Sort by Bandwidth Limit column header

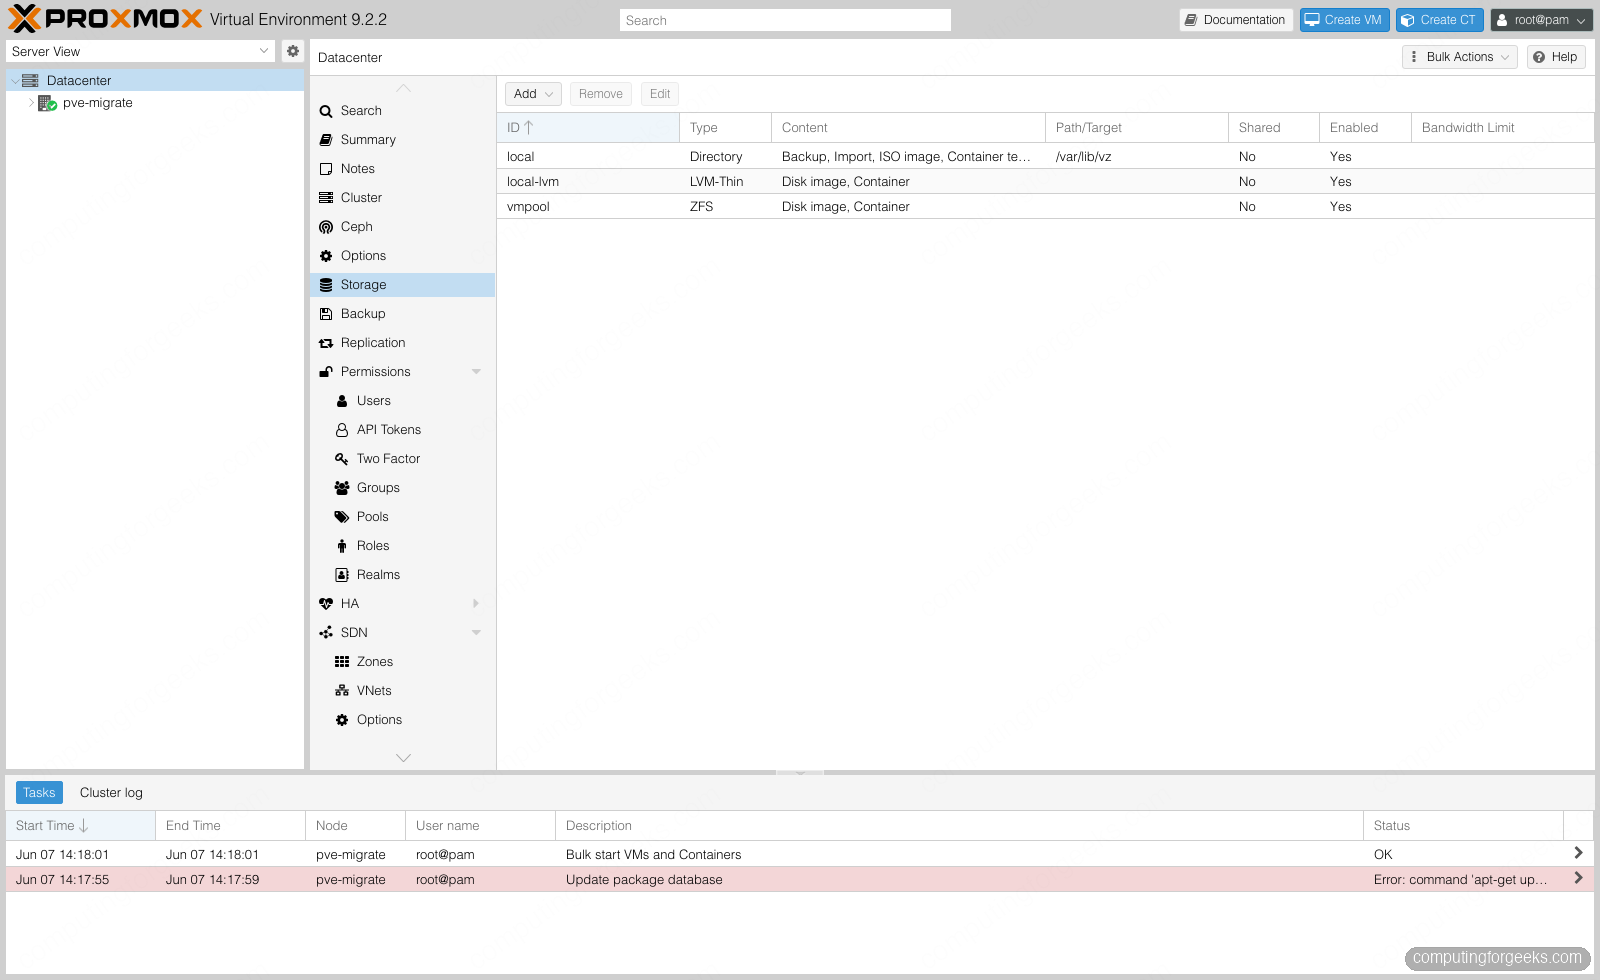pyautogui.click(x=1502, y=128)
